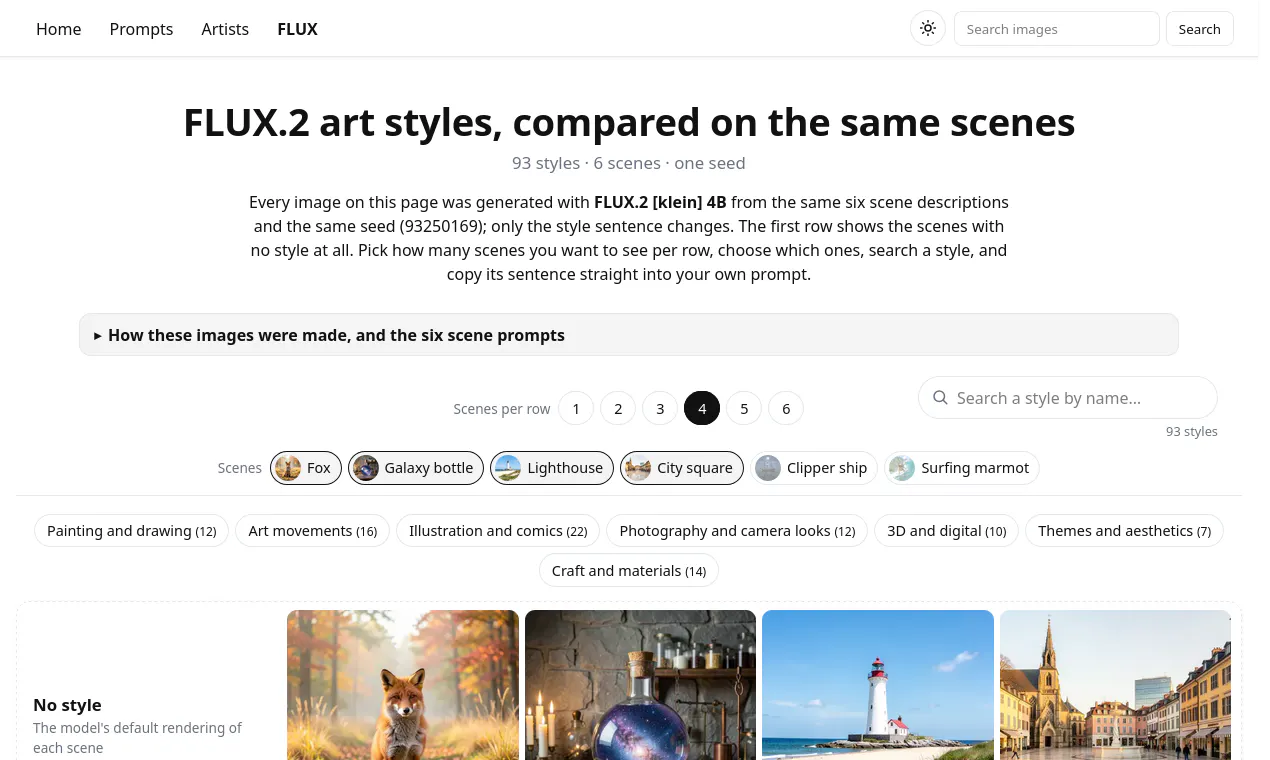1270x760 pixels.
Task: Open the Prompts nav link
Action: click(x=141, y=29)
